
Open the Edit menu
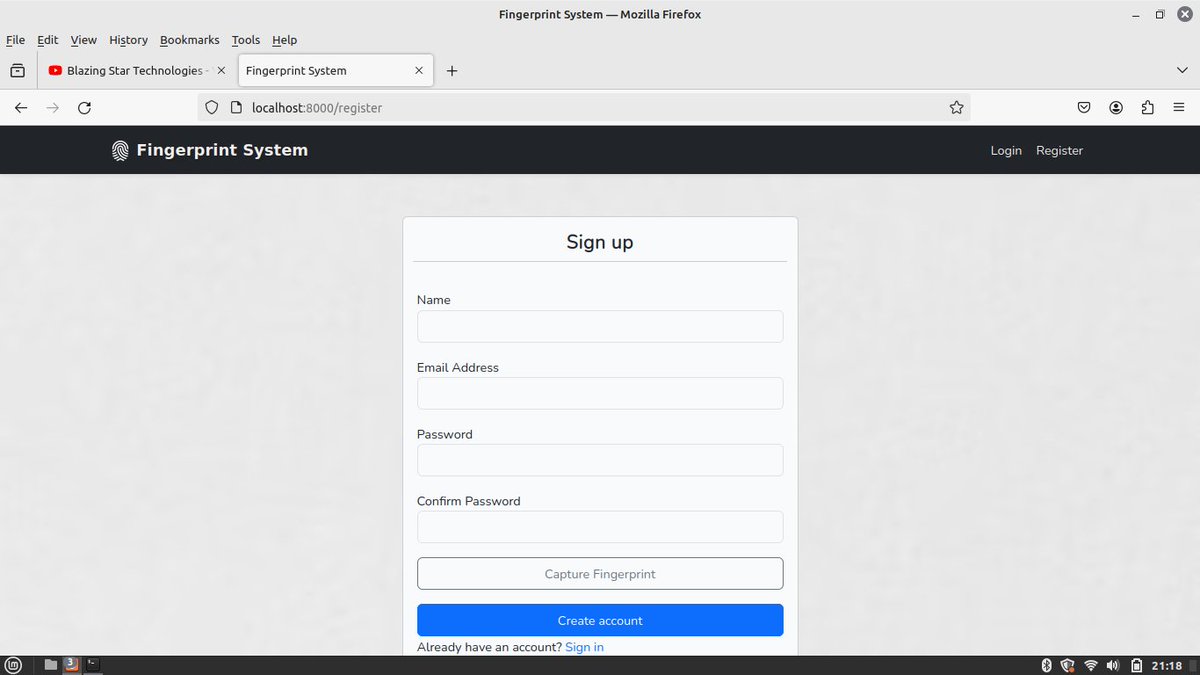[48, 40]
